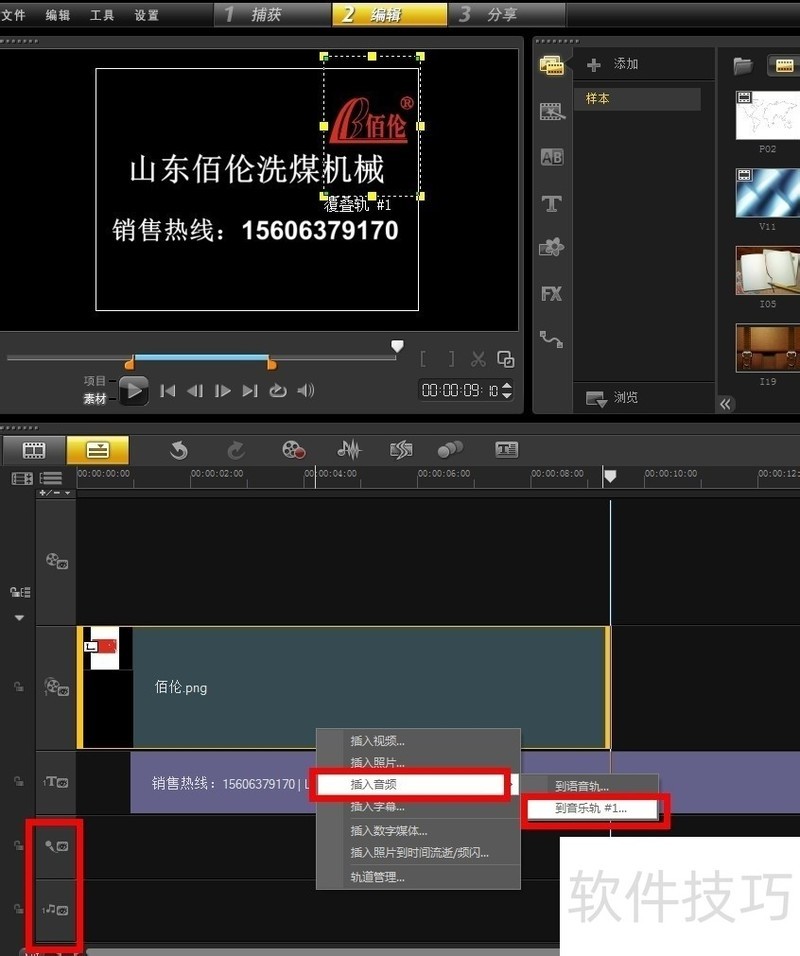800x956 pixels.
Task: Click the Undo arrow in timeline toolbar
Action: (x=179, y=450)
